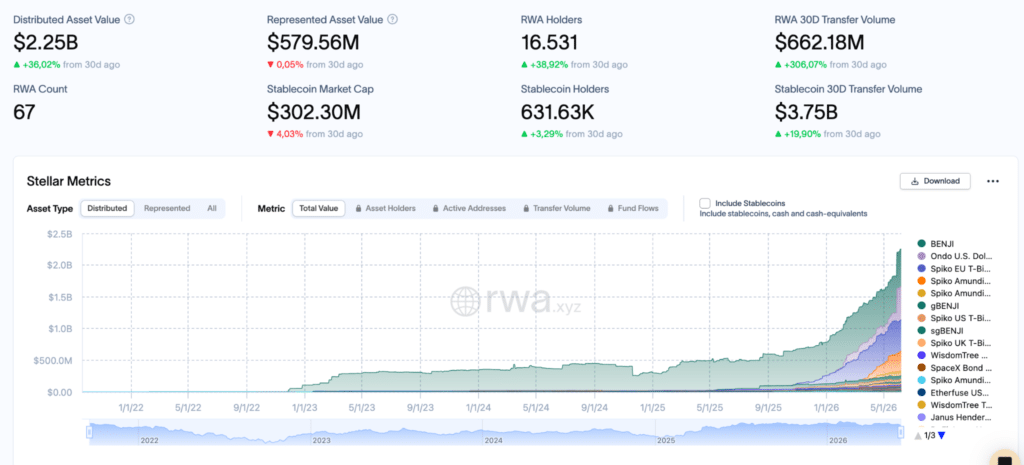Click the Download button
This screenshot has height=465, width=1024.
pos(935,181)
